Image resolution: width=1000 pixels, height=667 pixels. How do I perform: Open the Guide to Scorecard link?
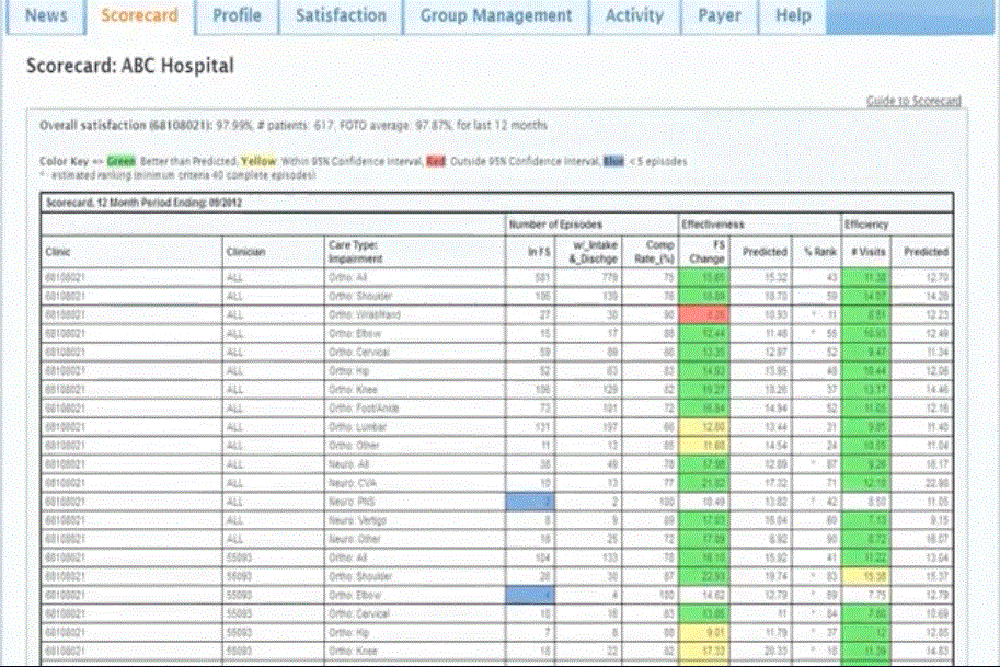(913, 101)
